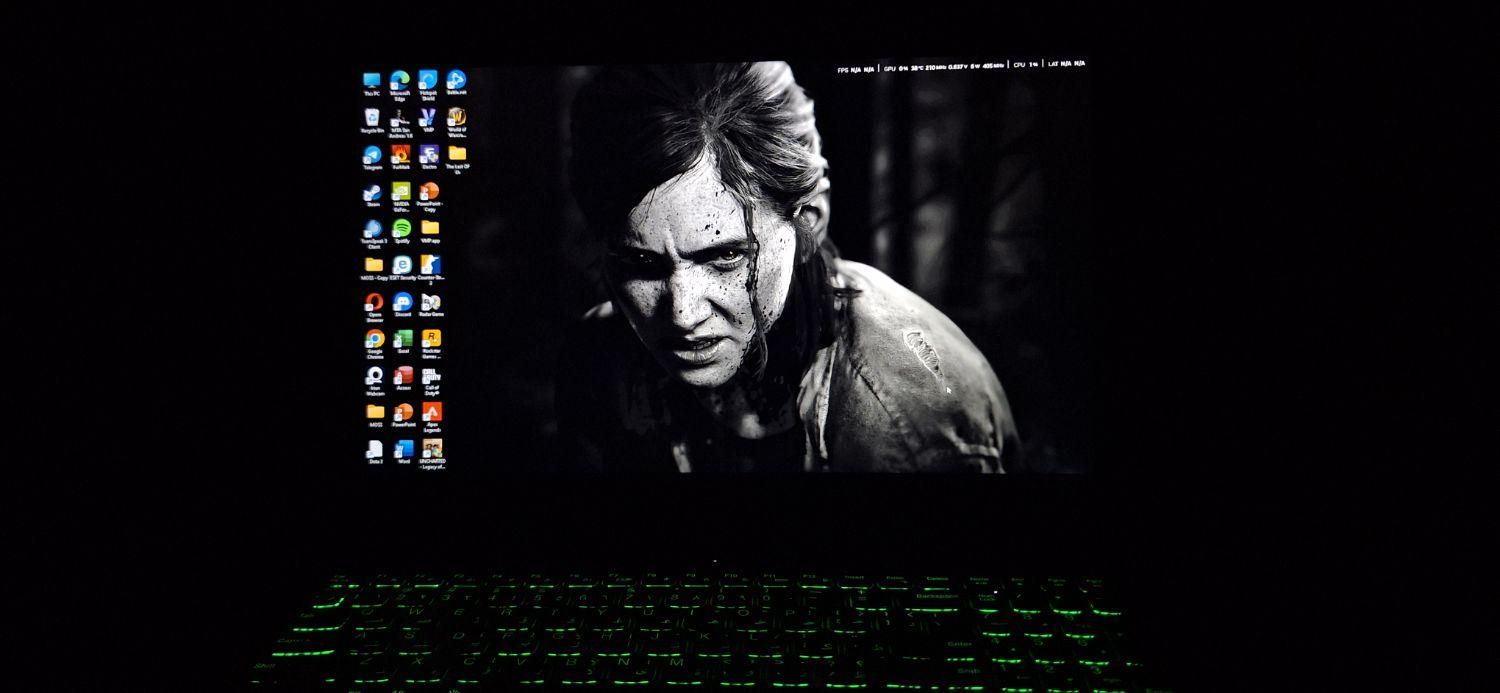1500x693 pixels.
Task: Click the CPU usage readout in the overlay
Action: [1026, 65]
